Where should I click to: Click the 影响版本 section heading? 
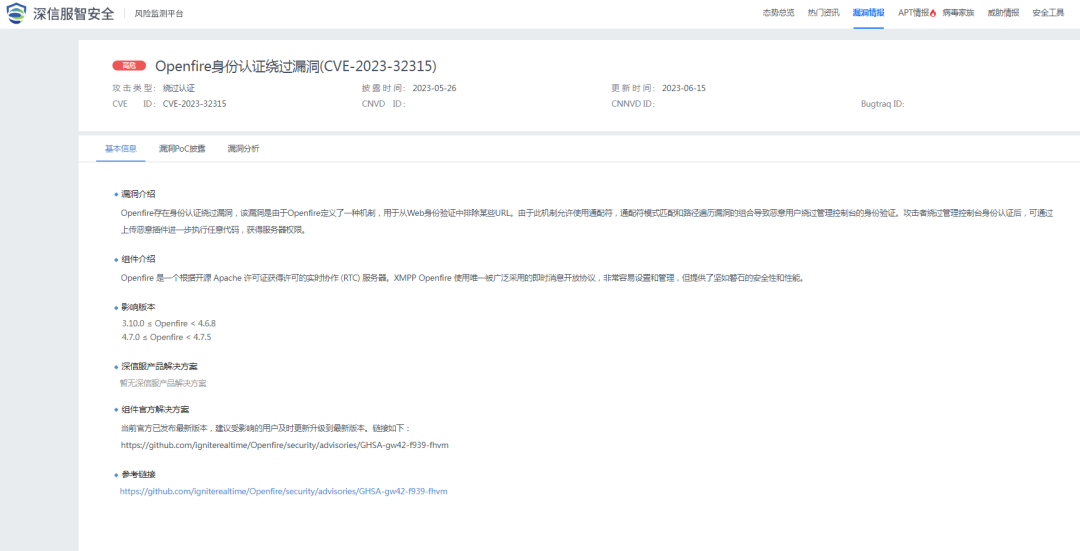point(138,307)
